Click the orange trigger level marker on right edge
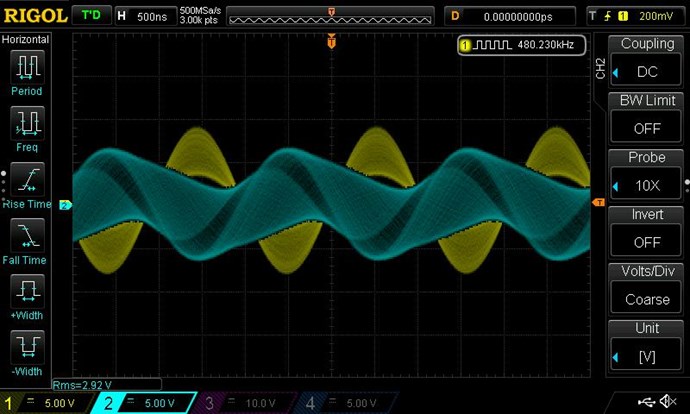This screenshot has width=690, height=414. click(598, 203)
